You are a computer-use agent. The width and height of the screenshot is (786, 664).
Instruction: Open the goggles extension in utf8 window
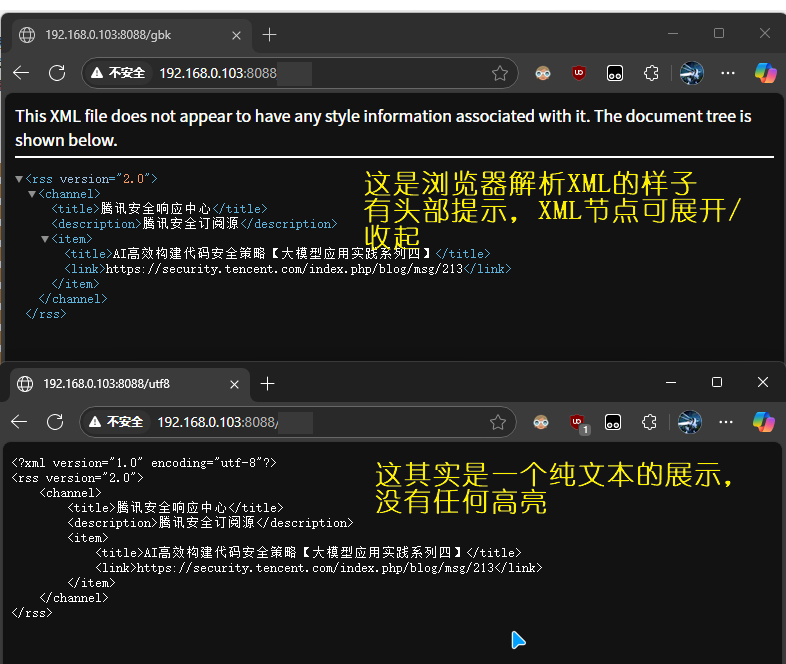tap(540, 422)
